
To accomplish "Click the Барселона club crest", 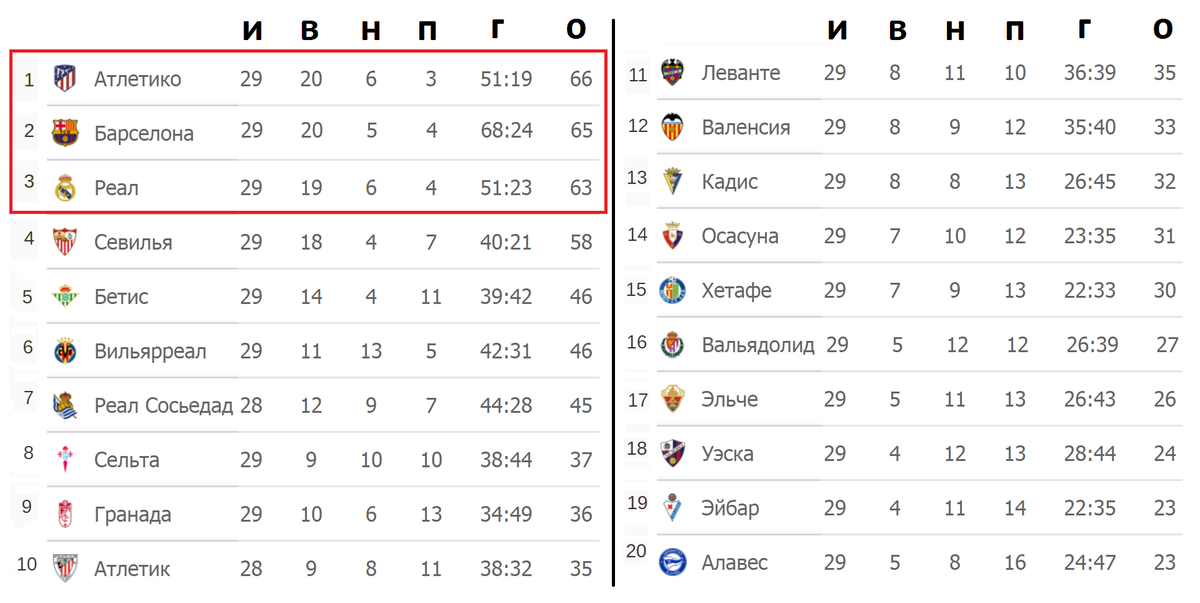I will click(x=65, y=132).
